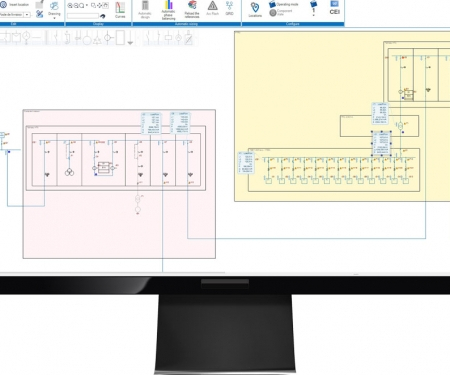This screenshot has width=450, height=375.
Task: Click Reload the references icon
Action: pos(192,9)
